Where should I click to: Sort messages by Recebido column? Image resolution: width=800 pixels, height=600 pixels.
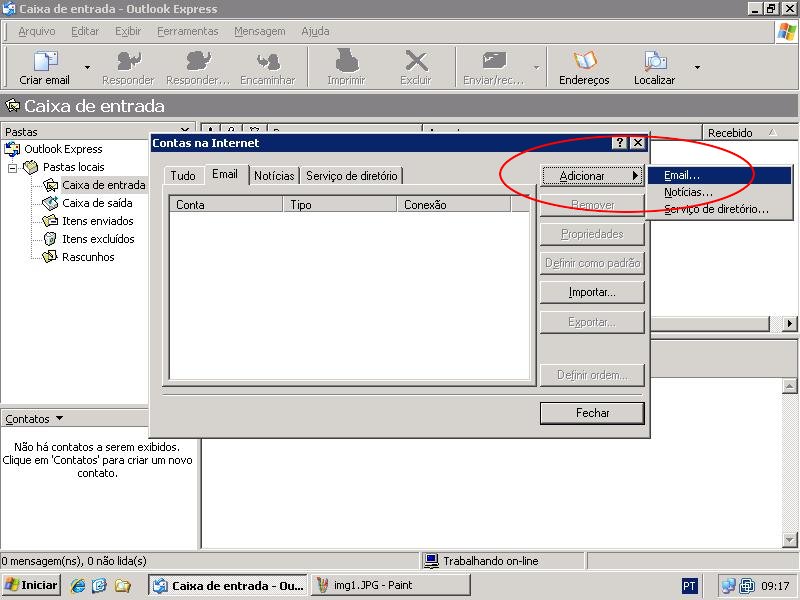tap(750, 133)
